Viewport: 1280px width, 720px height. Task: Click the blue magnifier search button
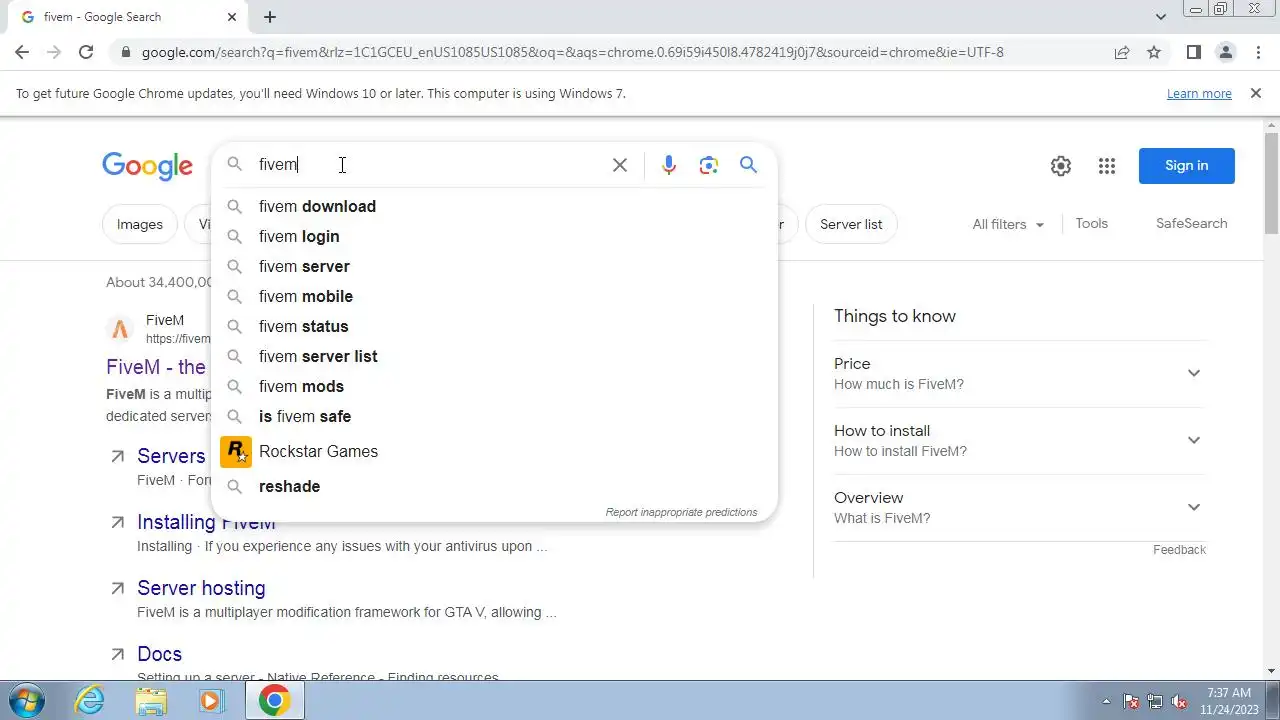pos(748,165)
